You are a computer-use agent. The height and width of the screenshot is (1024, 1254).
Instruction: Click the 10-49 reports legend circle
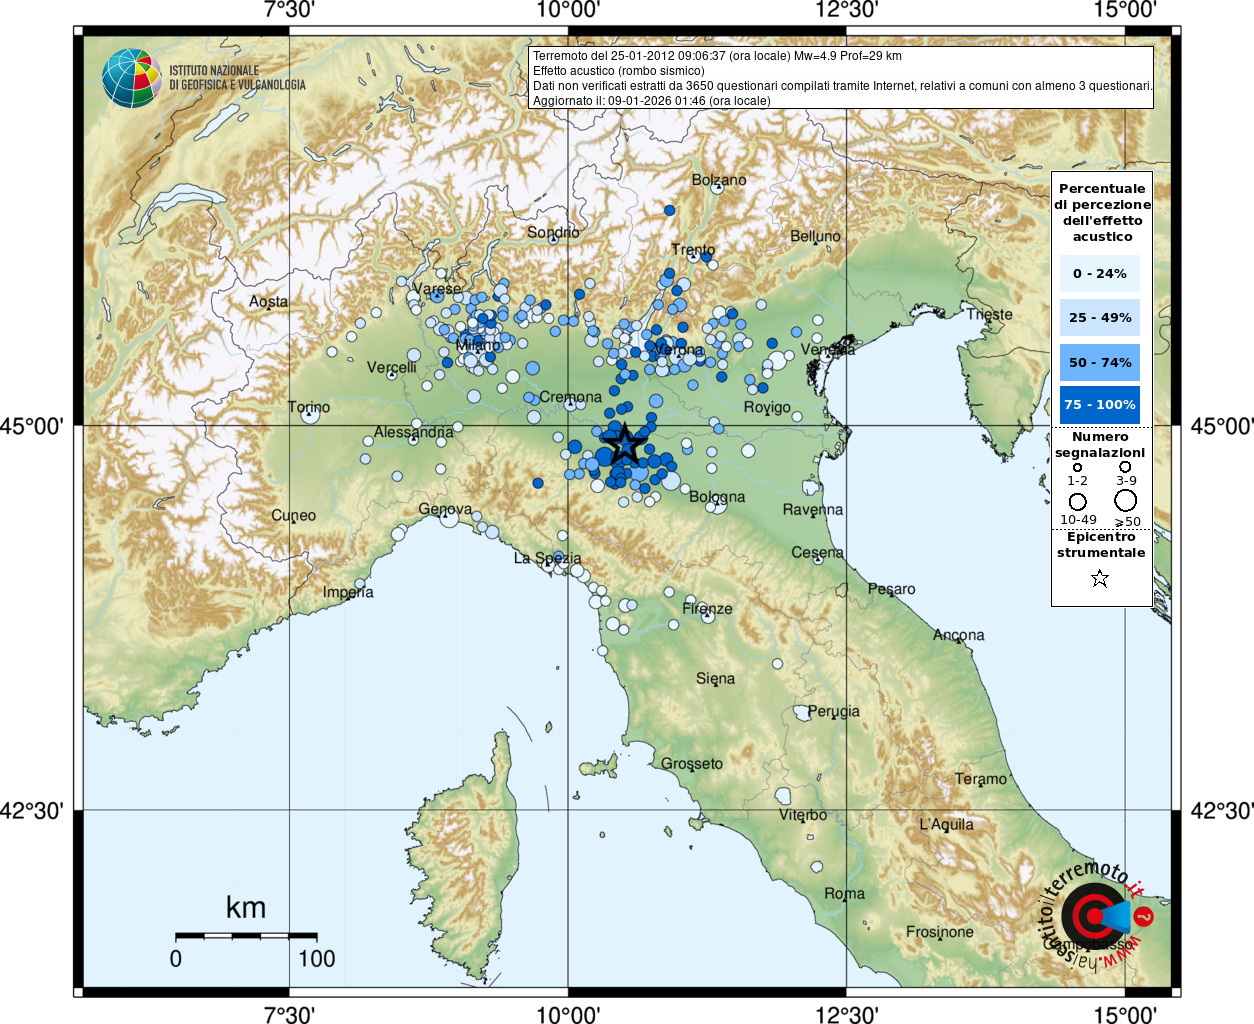1078,502
